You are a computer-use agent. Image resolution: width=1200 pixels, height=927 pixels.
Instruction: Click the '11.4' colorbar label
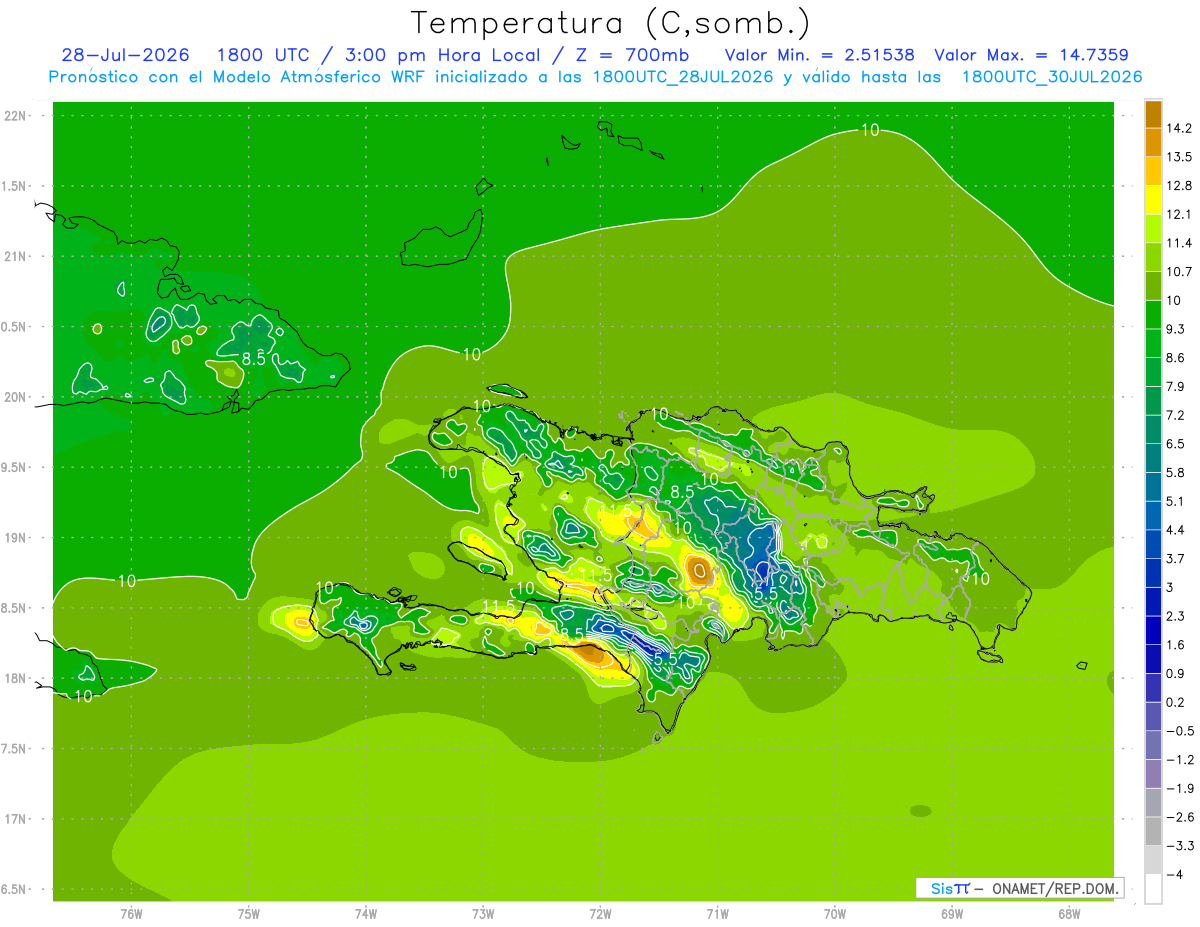[x=1179, y=243]
